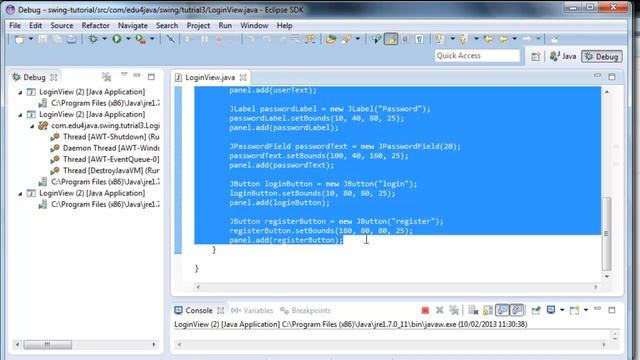Click the Open Type toolbar icon
Image resolution: width=640 pixels, height=360 pixels.
coord(331,39)
